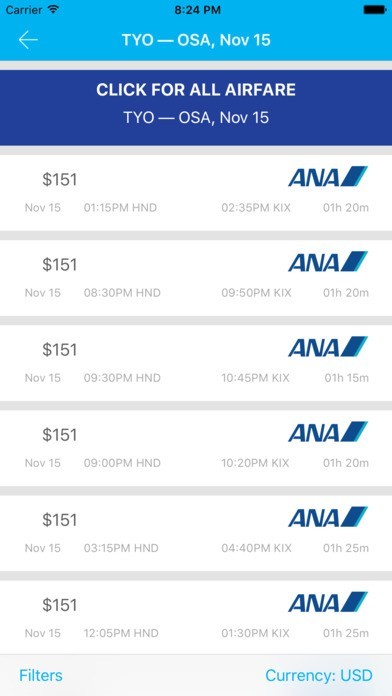
Task: Click ANA logo on 12:05PM flight
Action: click(328, 602)
